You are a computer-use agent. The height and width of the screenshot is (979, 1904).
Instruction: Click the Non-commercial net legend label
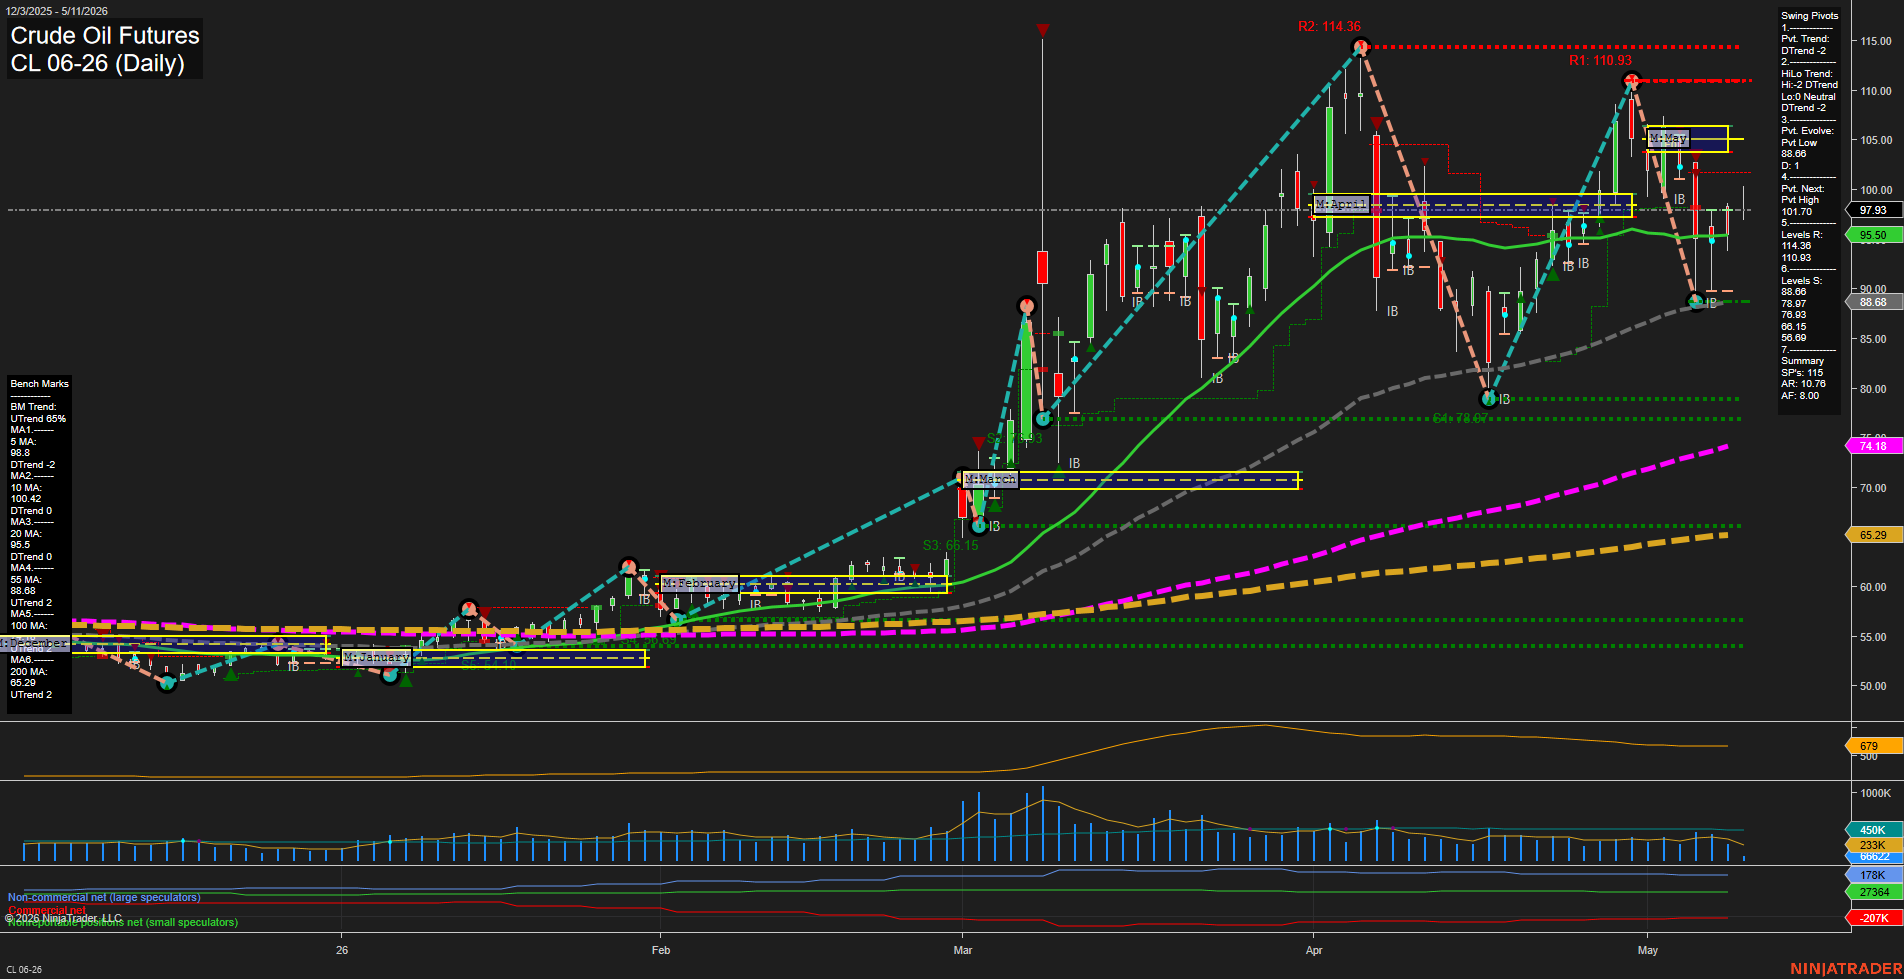point(104,897)
